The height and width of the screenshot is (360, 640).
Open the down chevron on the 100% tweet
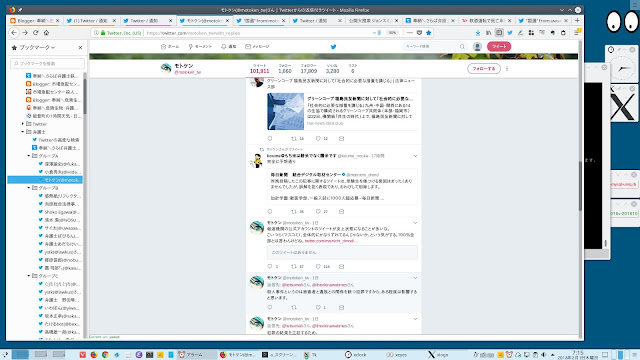tap(415, 223)
